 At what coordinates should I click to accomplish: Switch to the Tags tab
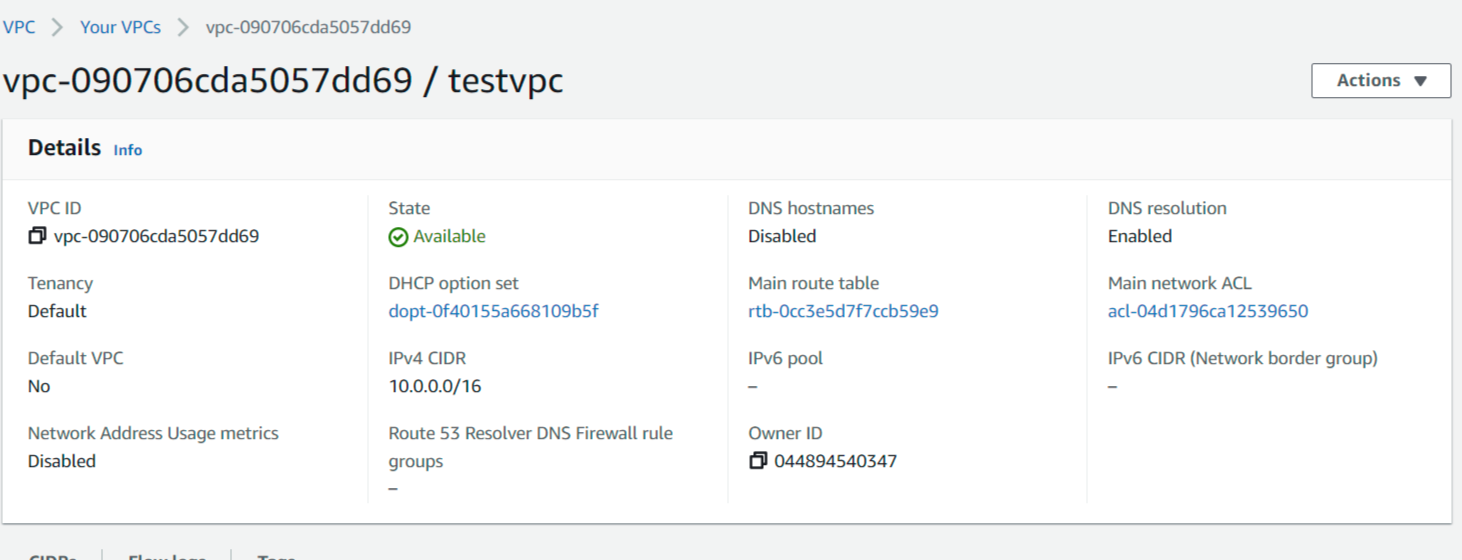276,556
